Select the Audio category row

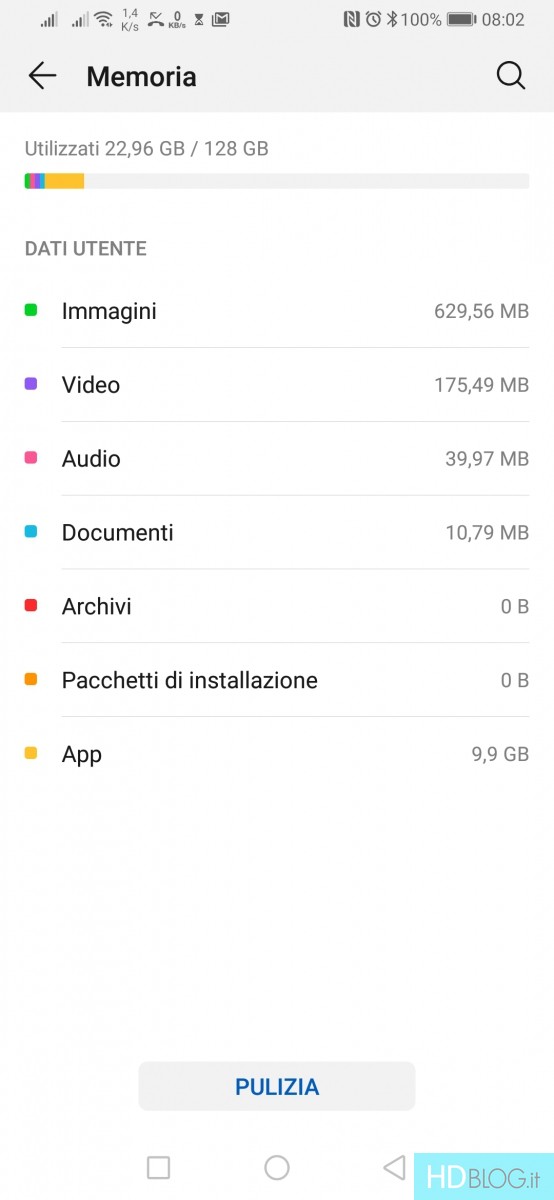[277, 459]
